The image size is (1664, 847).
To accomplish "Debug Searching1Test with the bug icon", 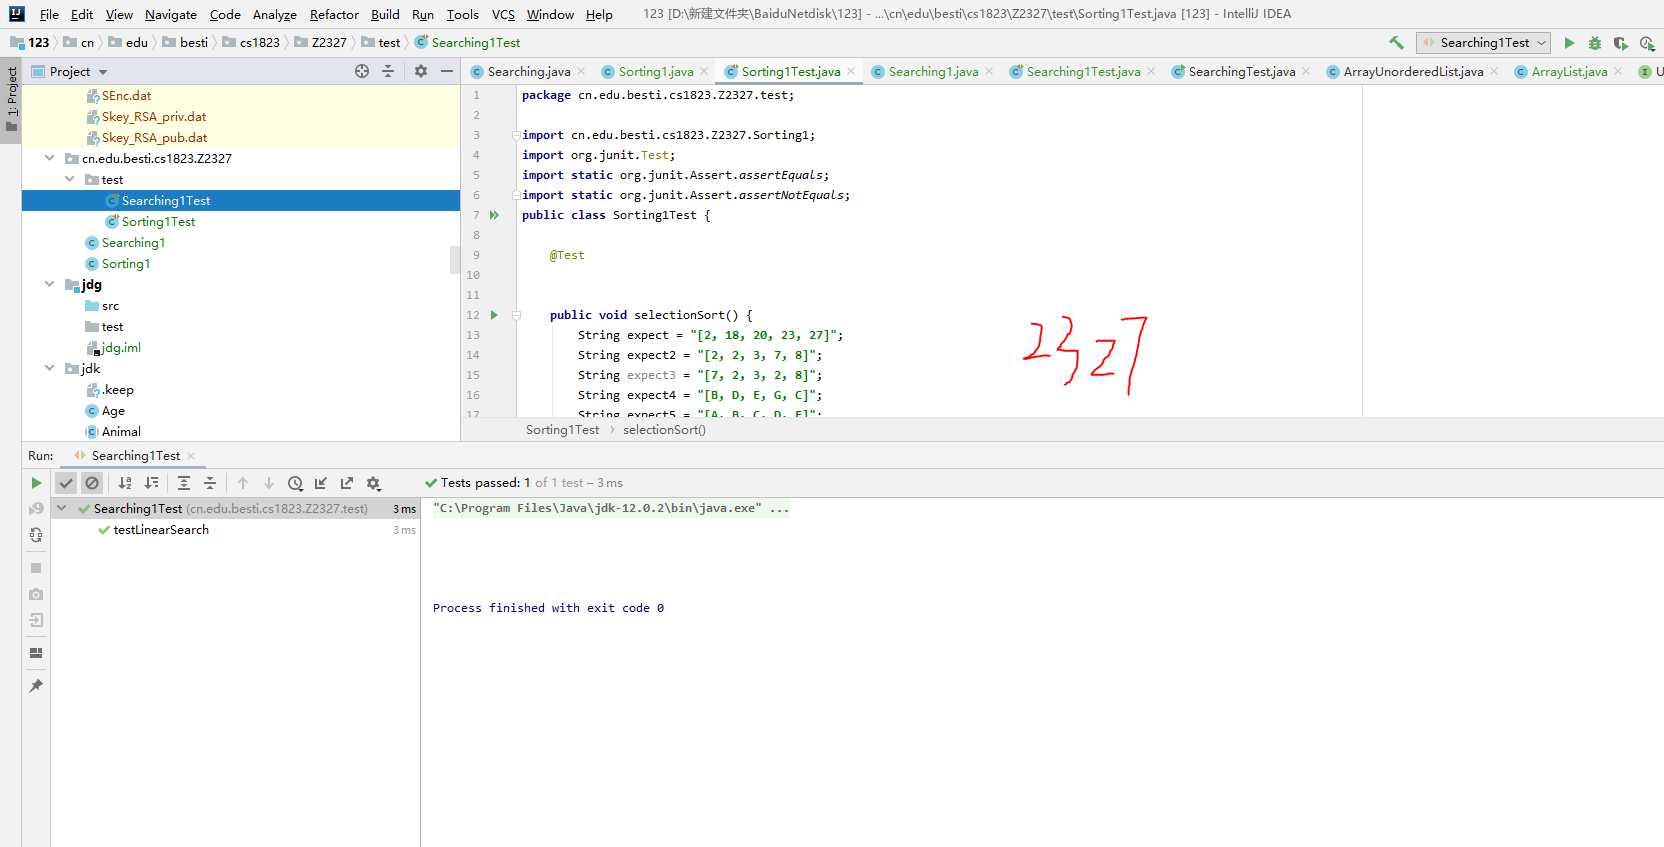I will pyautogui.click(x=1595, y=43).
